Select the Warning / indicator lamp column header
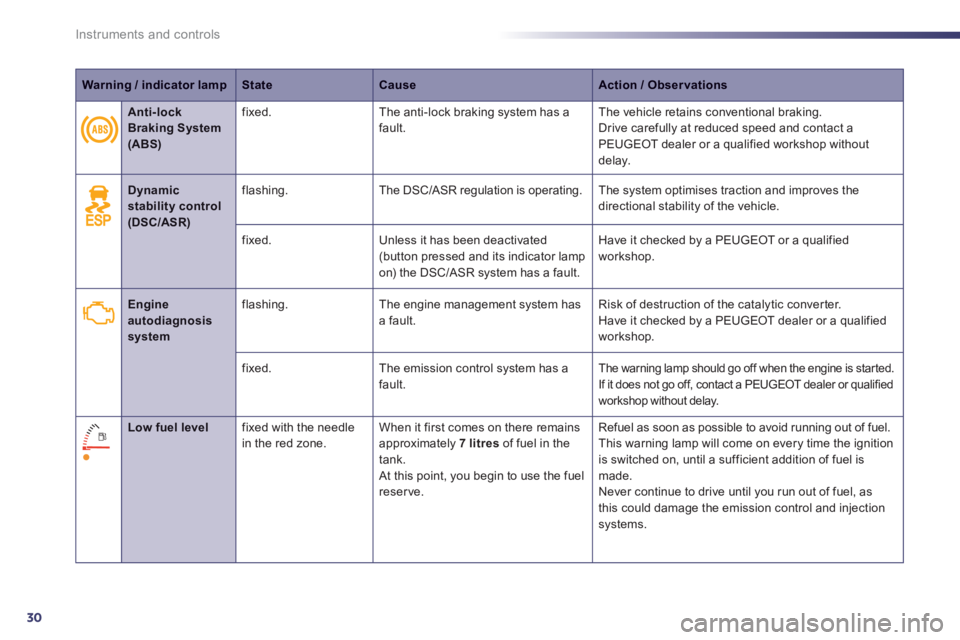Screen dimensions: 960x640 pos(154,85)
